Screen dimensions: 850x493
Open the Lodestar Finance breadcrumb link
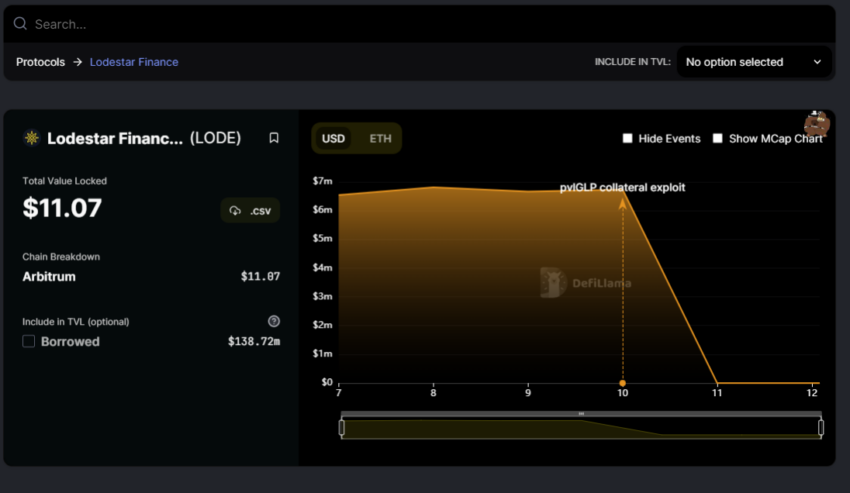pyautogui.click(x=134, y=62)
